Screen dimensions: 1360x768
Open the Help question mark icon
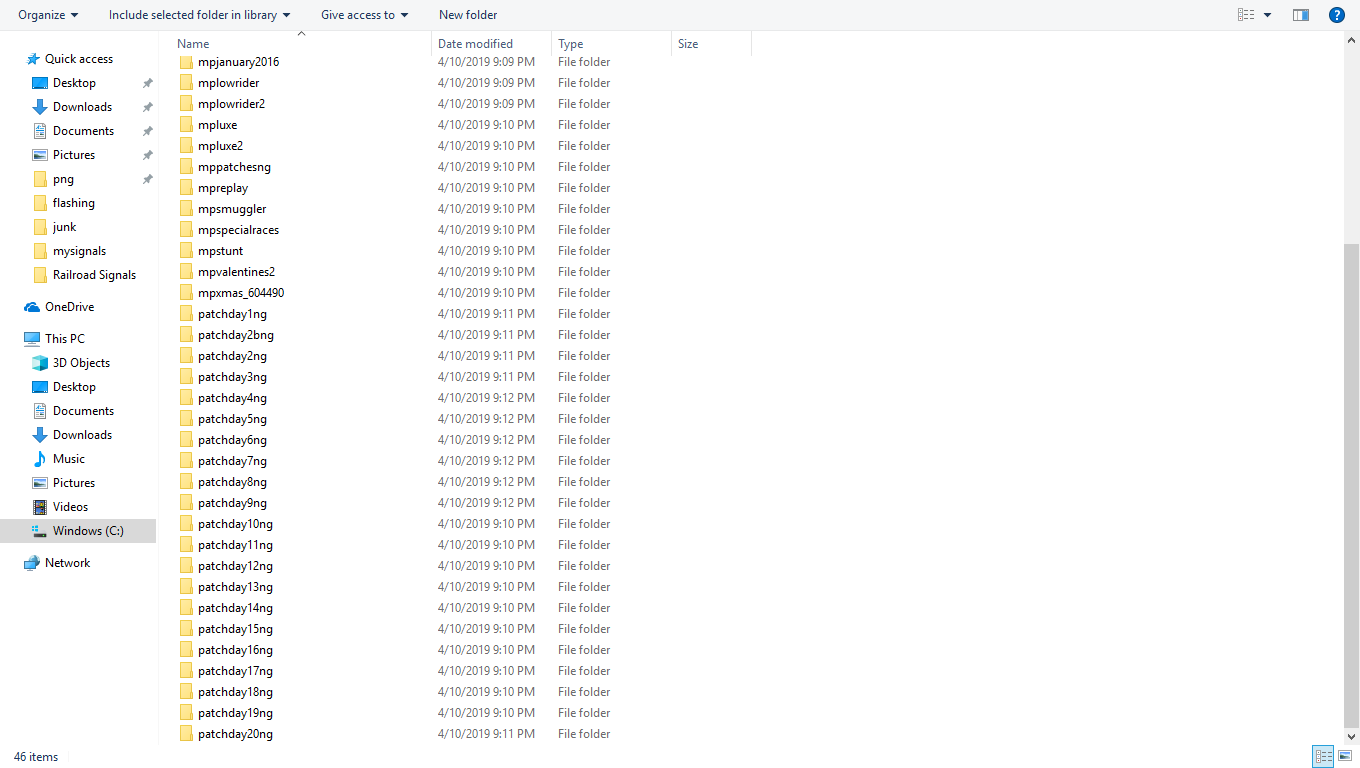1336,15
